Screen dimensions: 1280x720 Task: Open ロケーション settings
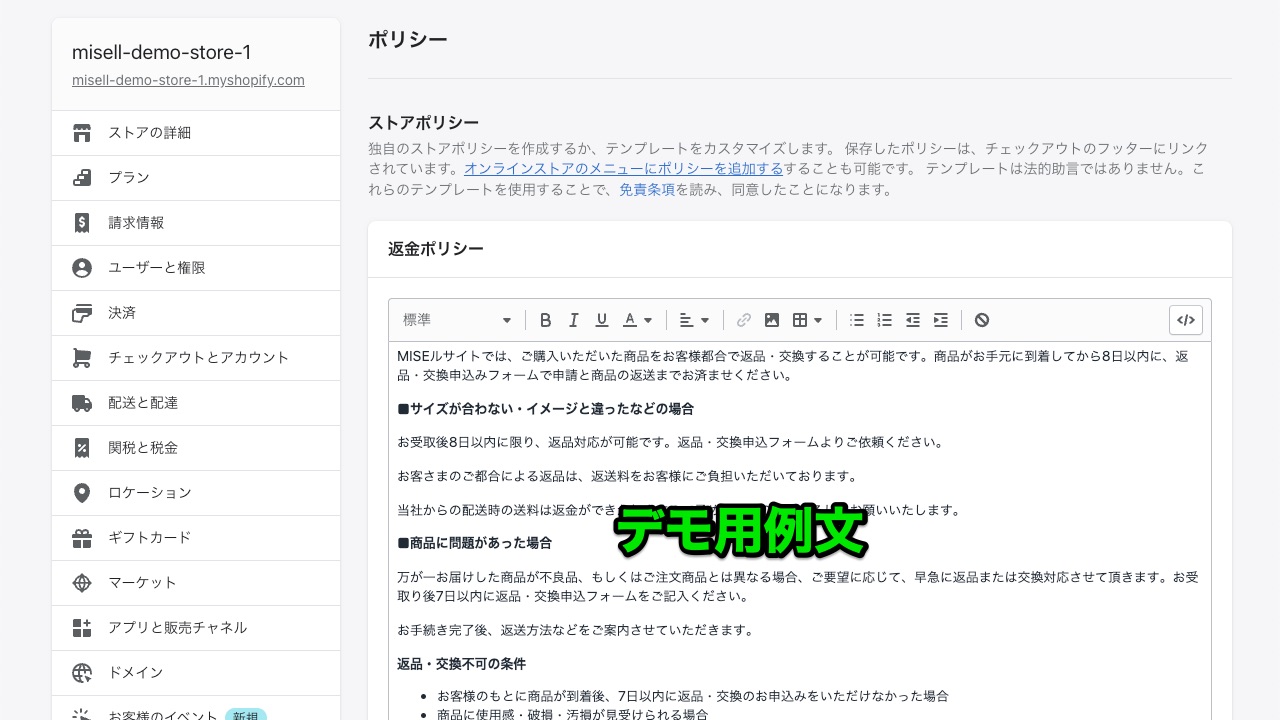(x=196, y=493)
